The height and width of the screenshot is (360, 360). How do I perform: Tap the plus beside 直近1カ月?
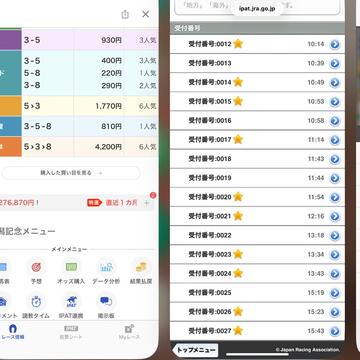point(147,203)
